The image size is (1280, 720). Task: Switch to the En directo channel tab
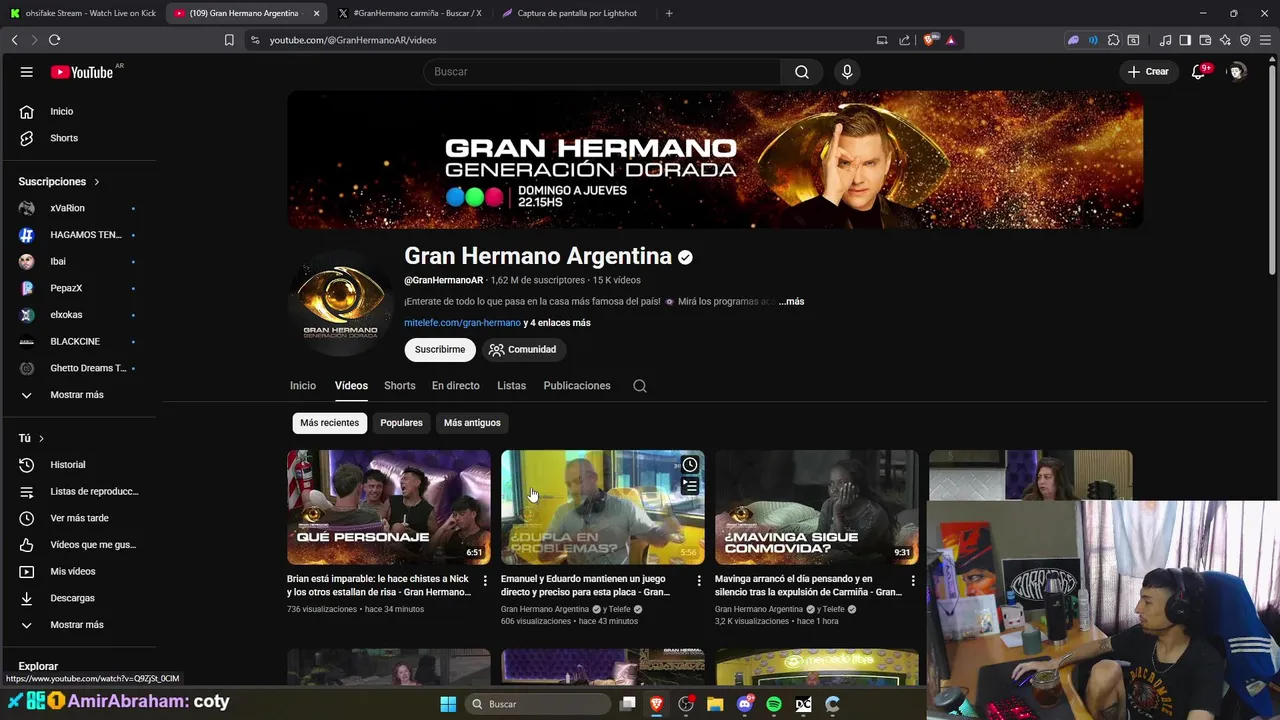click(456, 386)
